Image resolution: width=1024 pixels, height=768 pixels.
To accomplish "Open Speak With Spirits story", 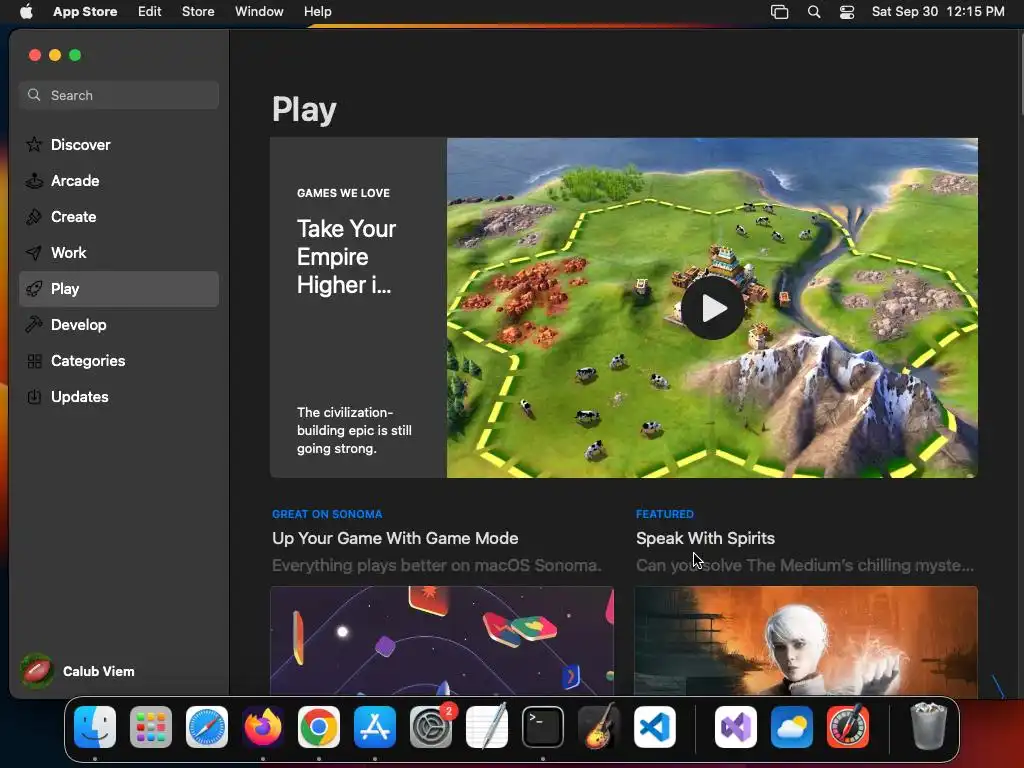I will pos(705,538).
